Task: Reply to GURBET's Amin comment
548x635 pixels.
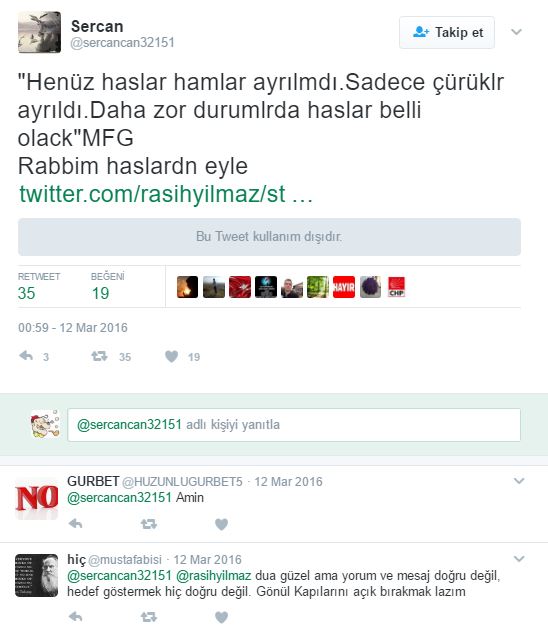Action: click(76, 524)
